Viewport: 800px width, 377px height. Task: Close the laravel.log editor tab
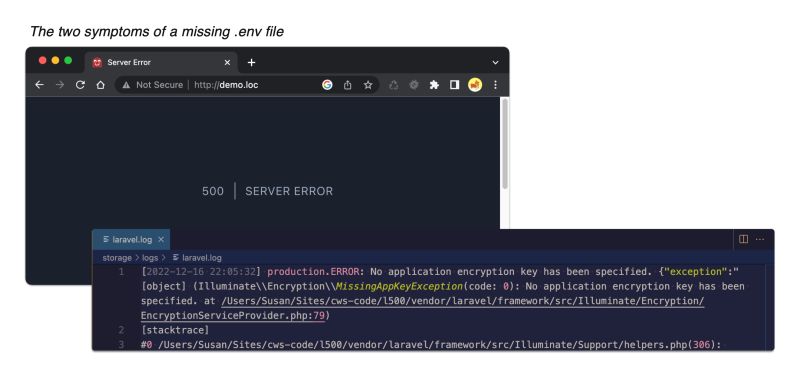point(161,239)
